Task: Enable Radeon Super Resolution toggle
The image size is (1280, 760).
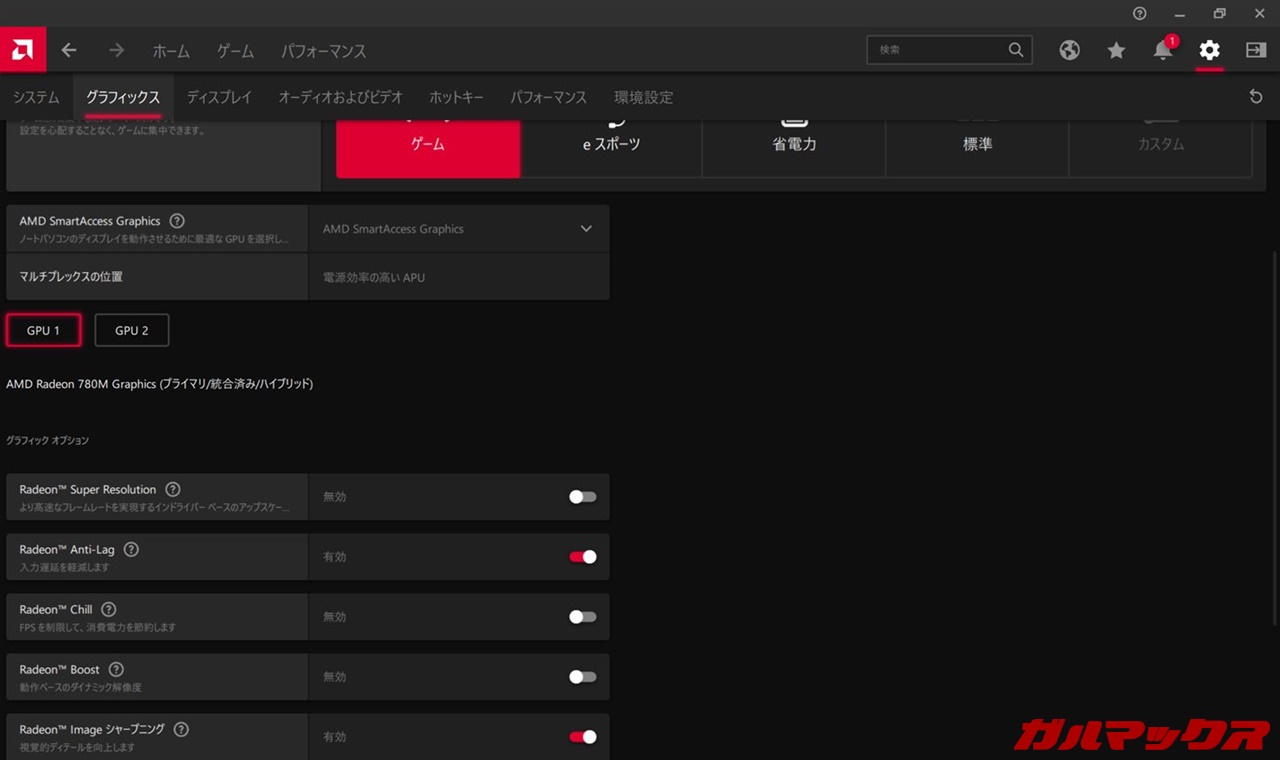Action: (582, 497)
